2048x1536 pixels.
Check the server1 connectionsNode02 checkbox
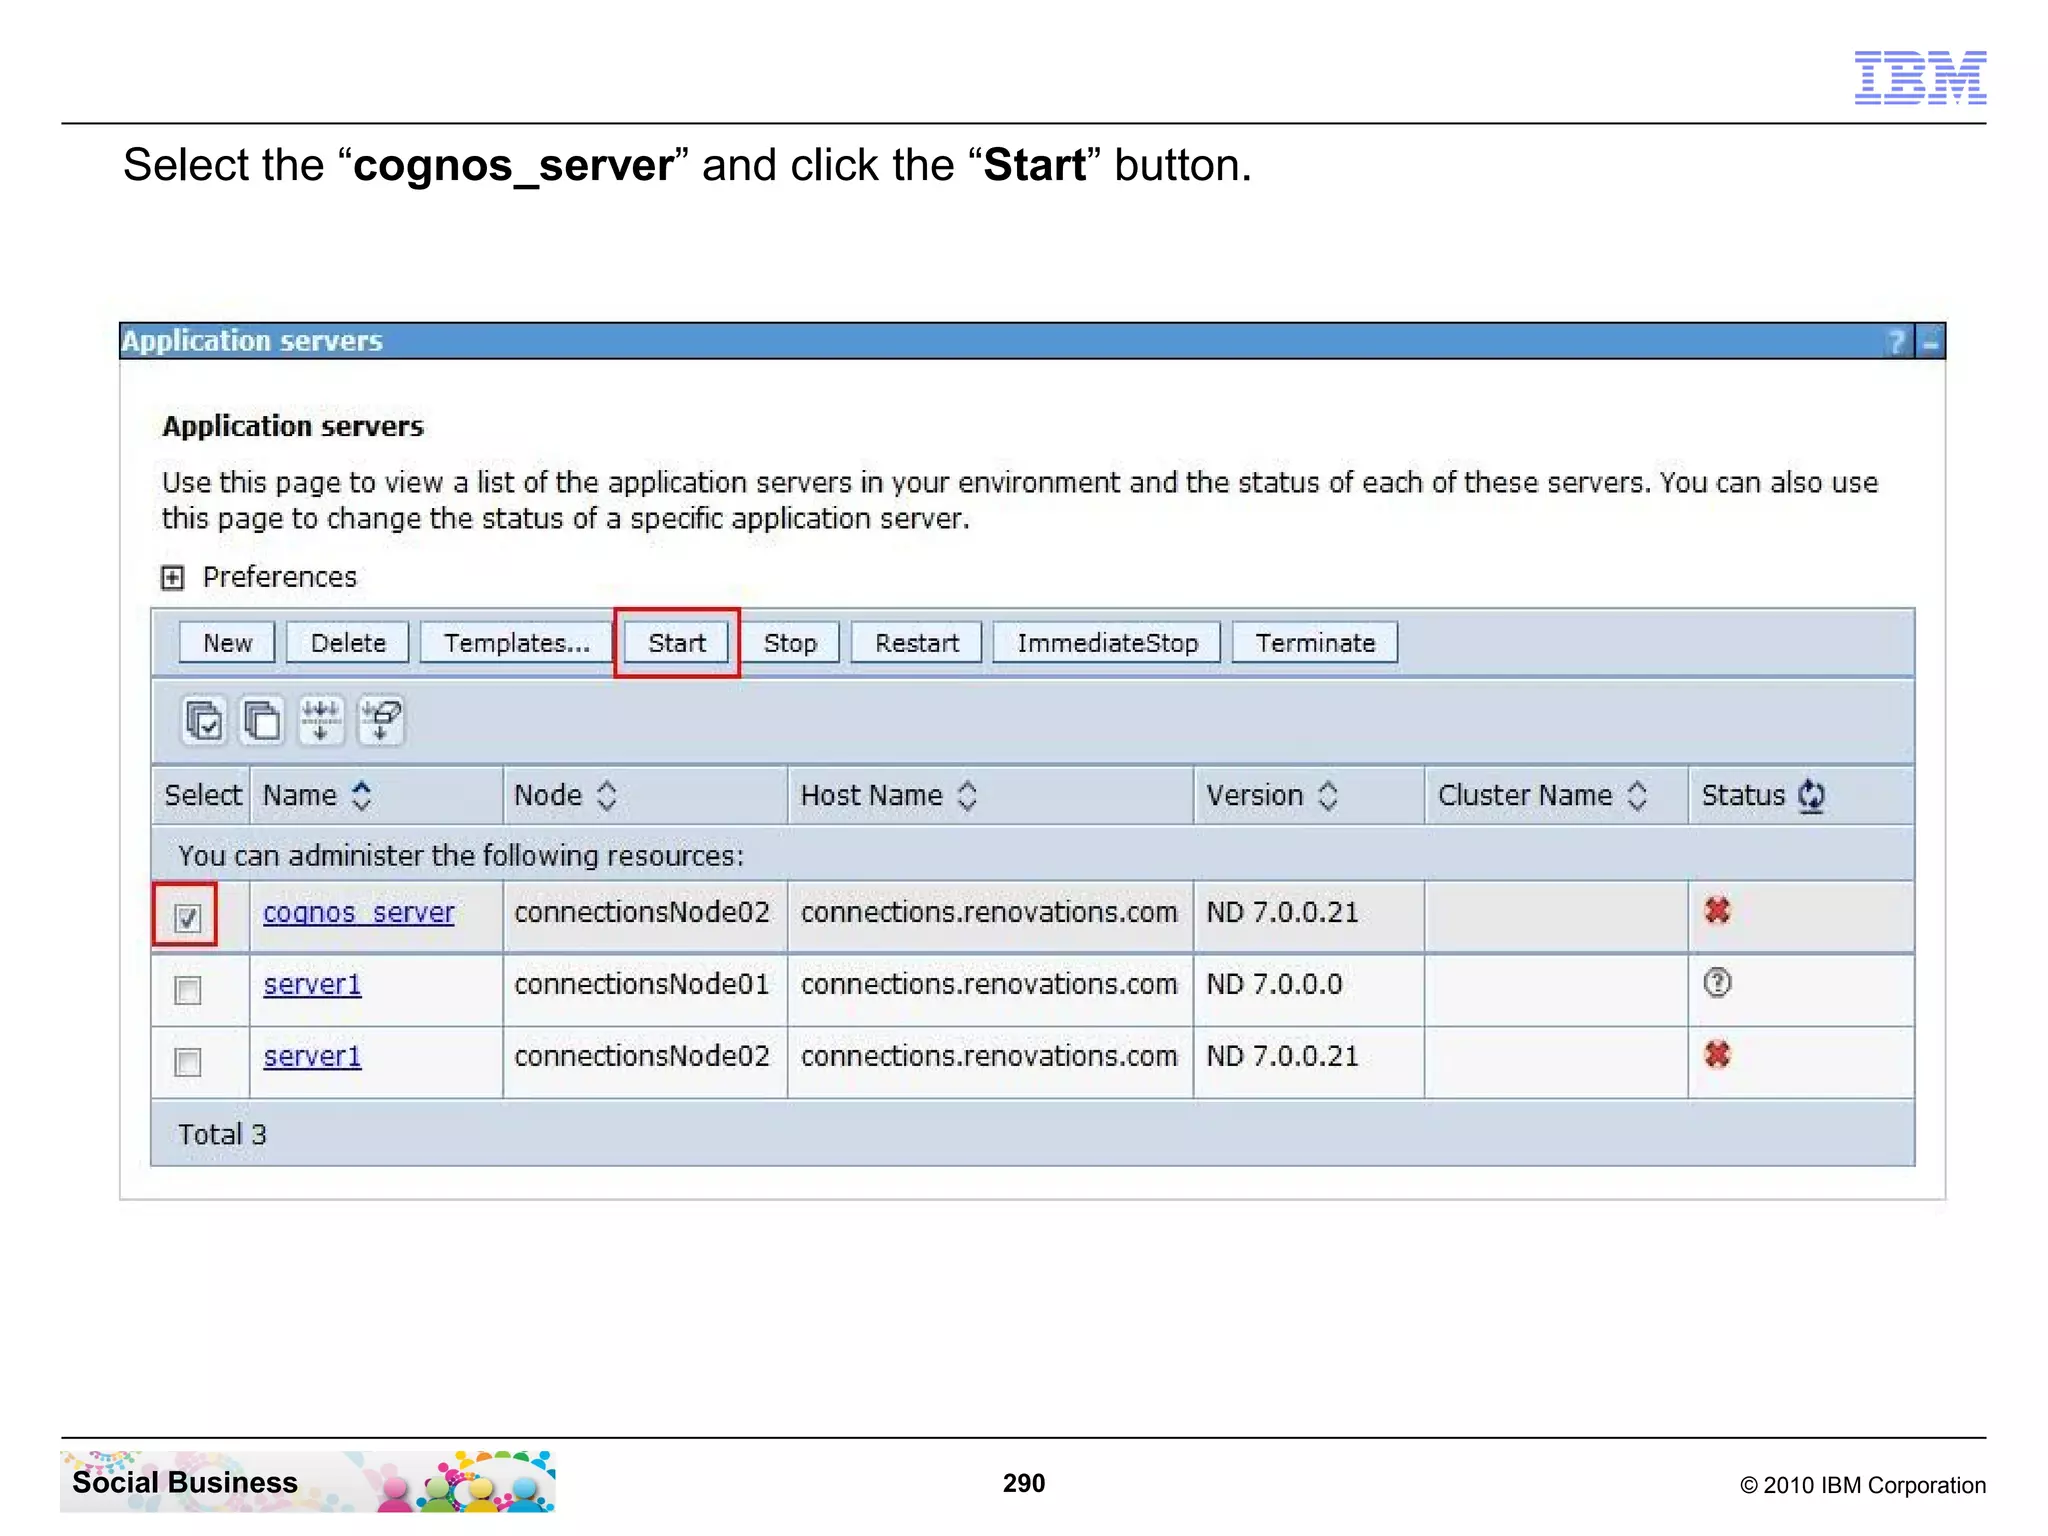coord(187,1061)
